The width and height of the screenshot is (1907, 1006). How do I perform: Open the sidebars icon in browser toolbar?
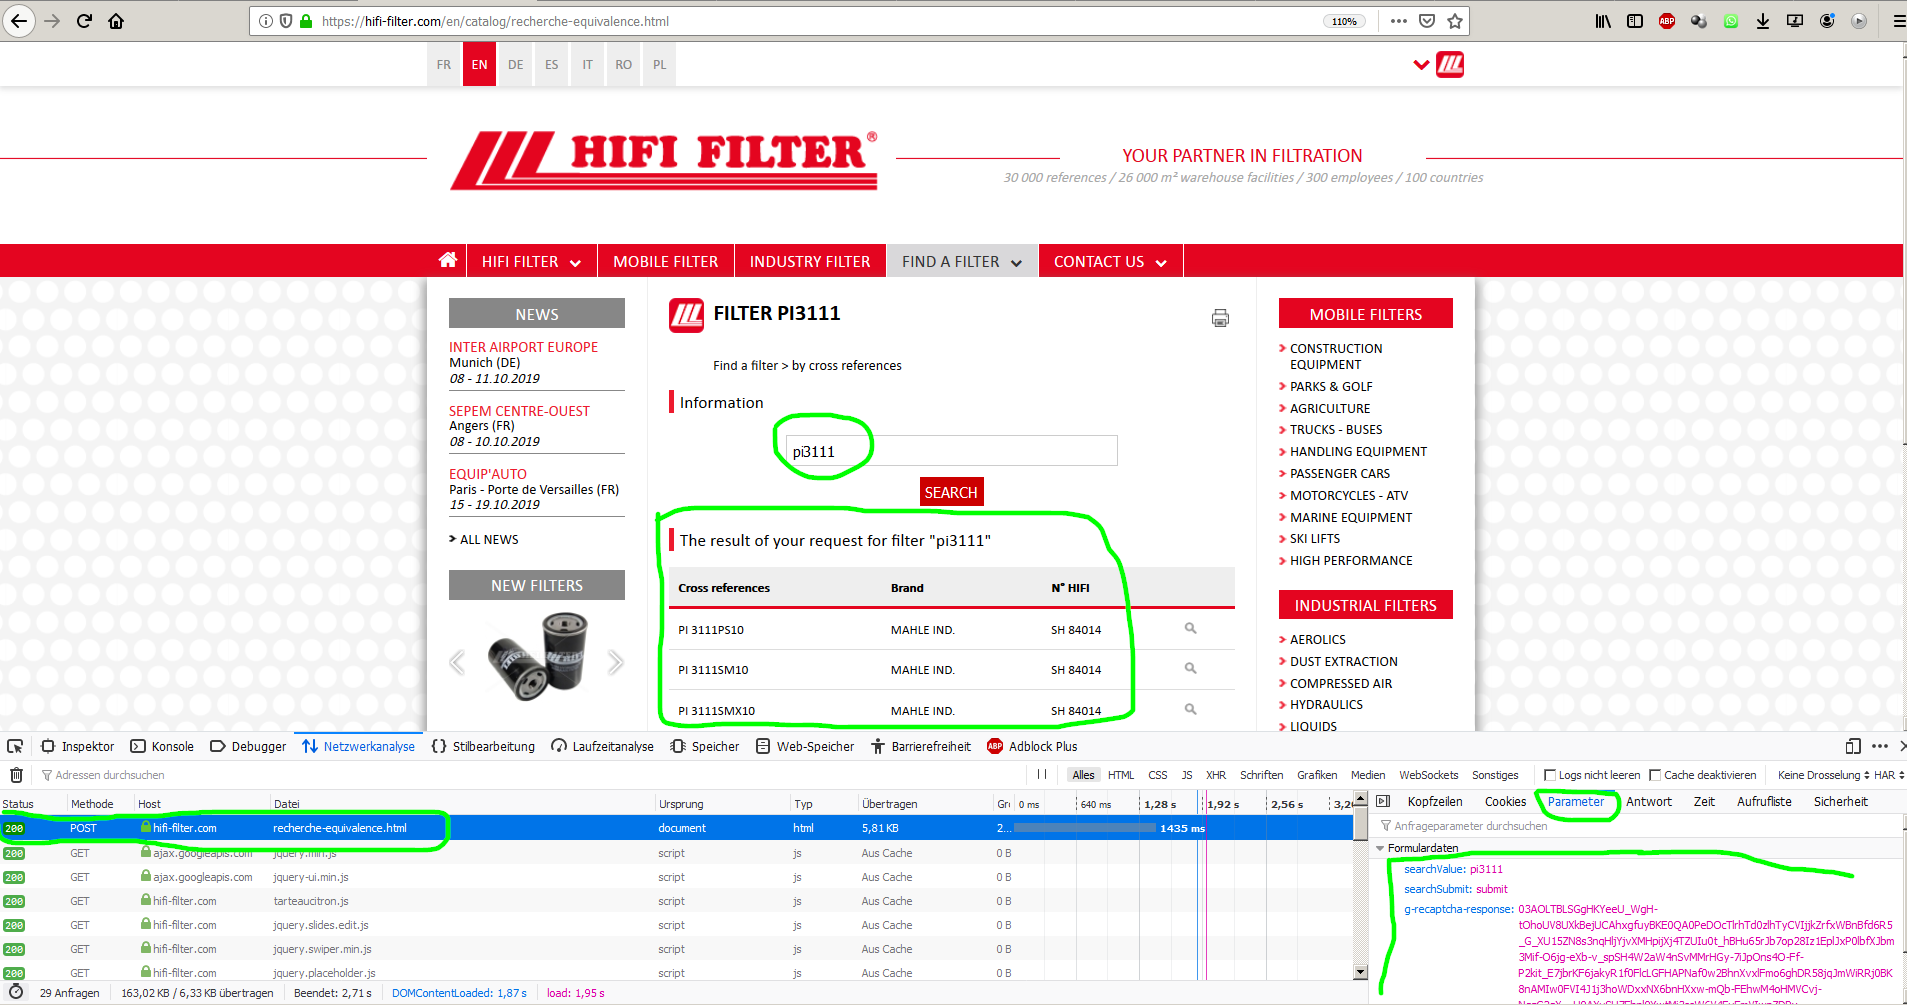tap(1635, 21)
